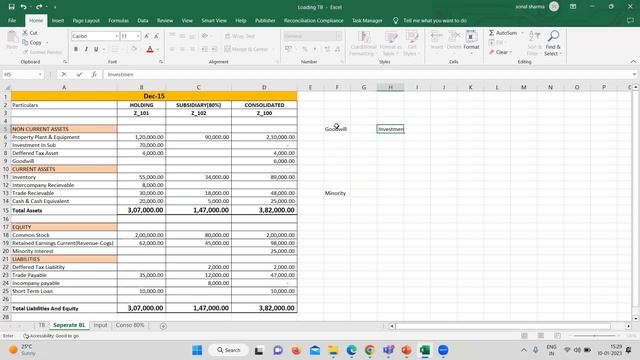Click the zoom slider in status bar

pos(594,336)
